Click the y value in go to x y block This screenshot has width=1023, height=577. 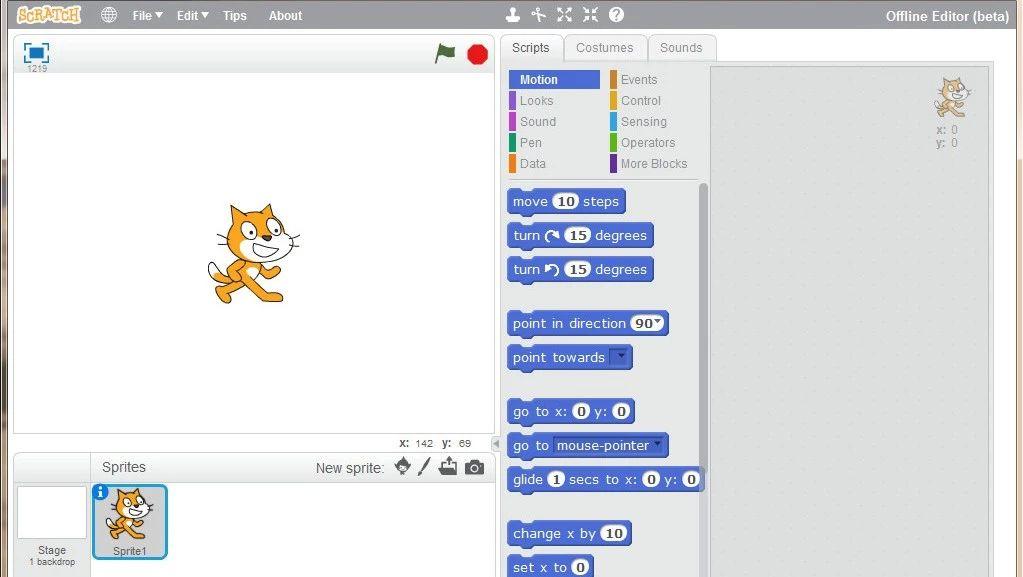click(x=621, y=411)
